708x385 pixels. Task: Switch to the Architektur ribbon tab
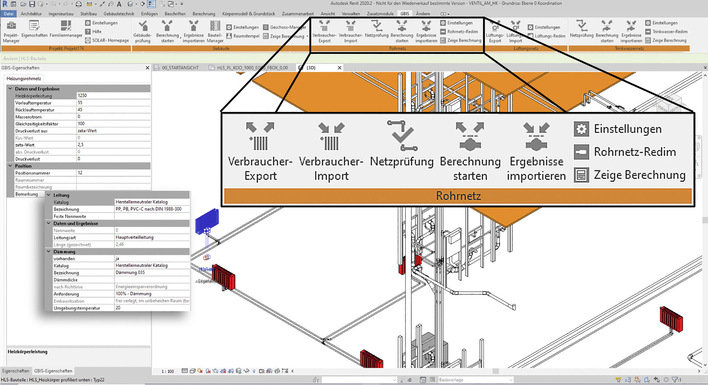[31, 14]
